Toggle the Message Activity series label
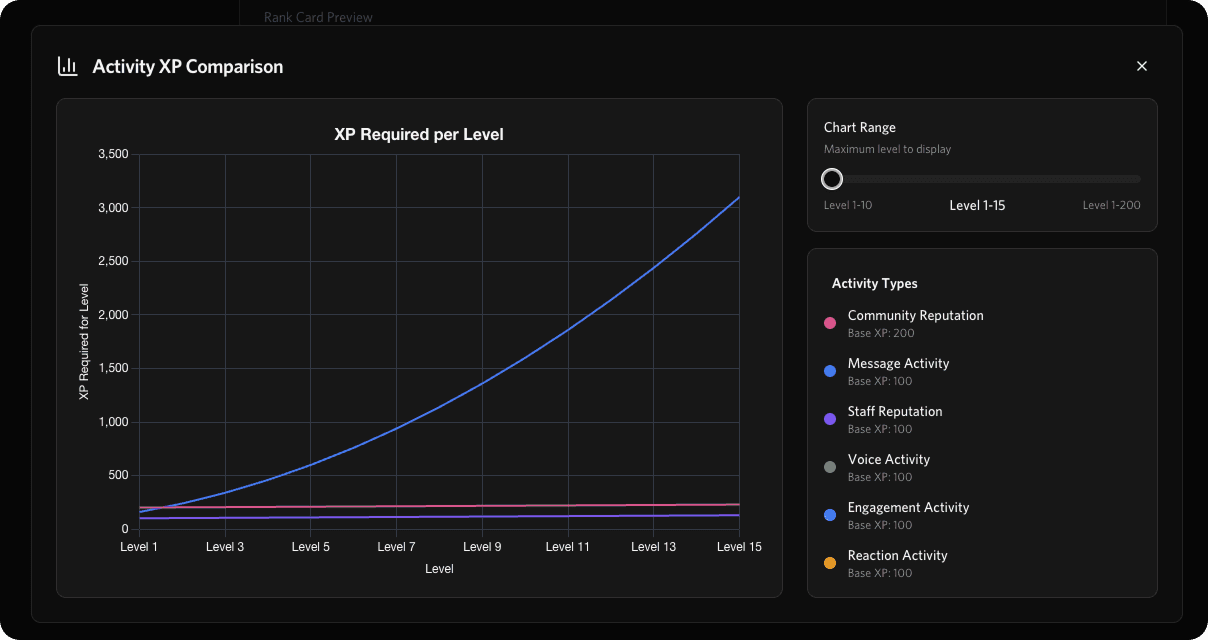The width and height of the screenshot is (1208, 640). [898, 363]
